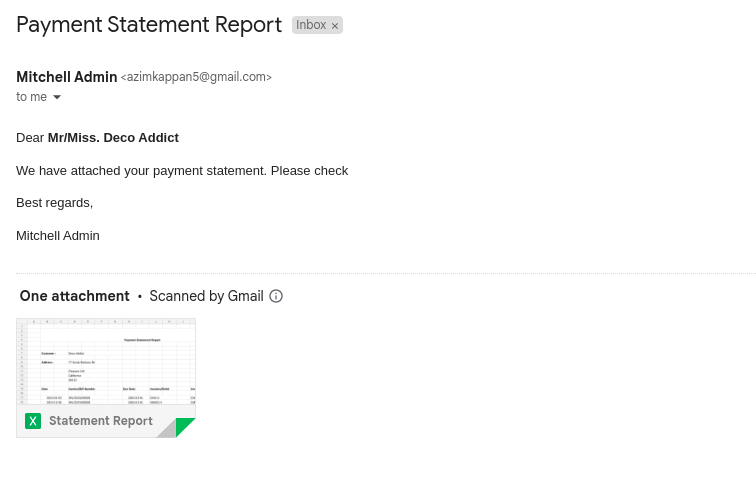Image resolution: width=756 pixels, height=484 pixels.
Task: Click the green folded corner of attachment
Action: (185, 428)
